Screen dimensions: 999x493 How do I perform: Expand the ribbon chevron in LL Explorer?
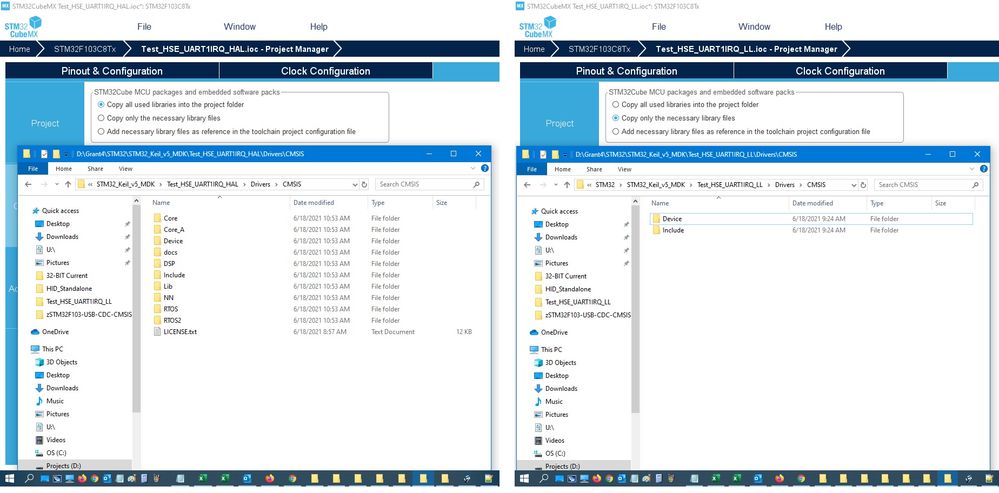[973, 169]
